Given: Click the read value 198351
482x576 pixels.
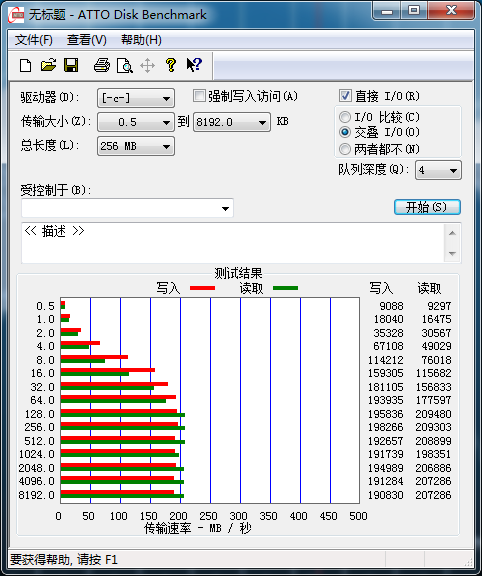Looking at the screenshot, I should 433,454.
